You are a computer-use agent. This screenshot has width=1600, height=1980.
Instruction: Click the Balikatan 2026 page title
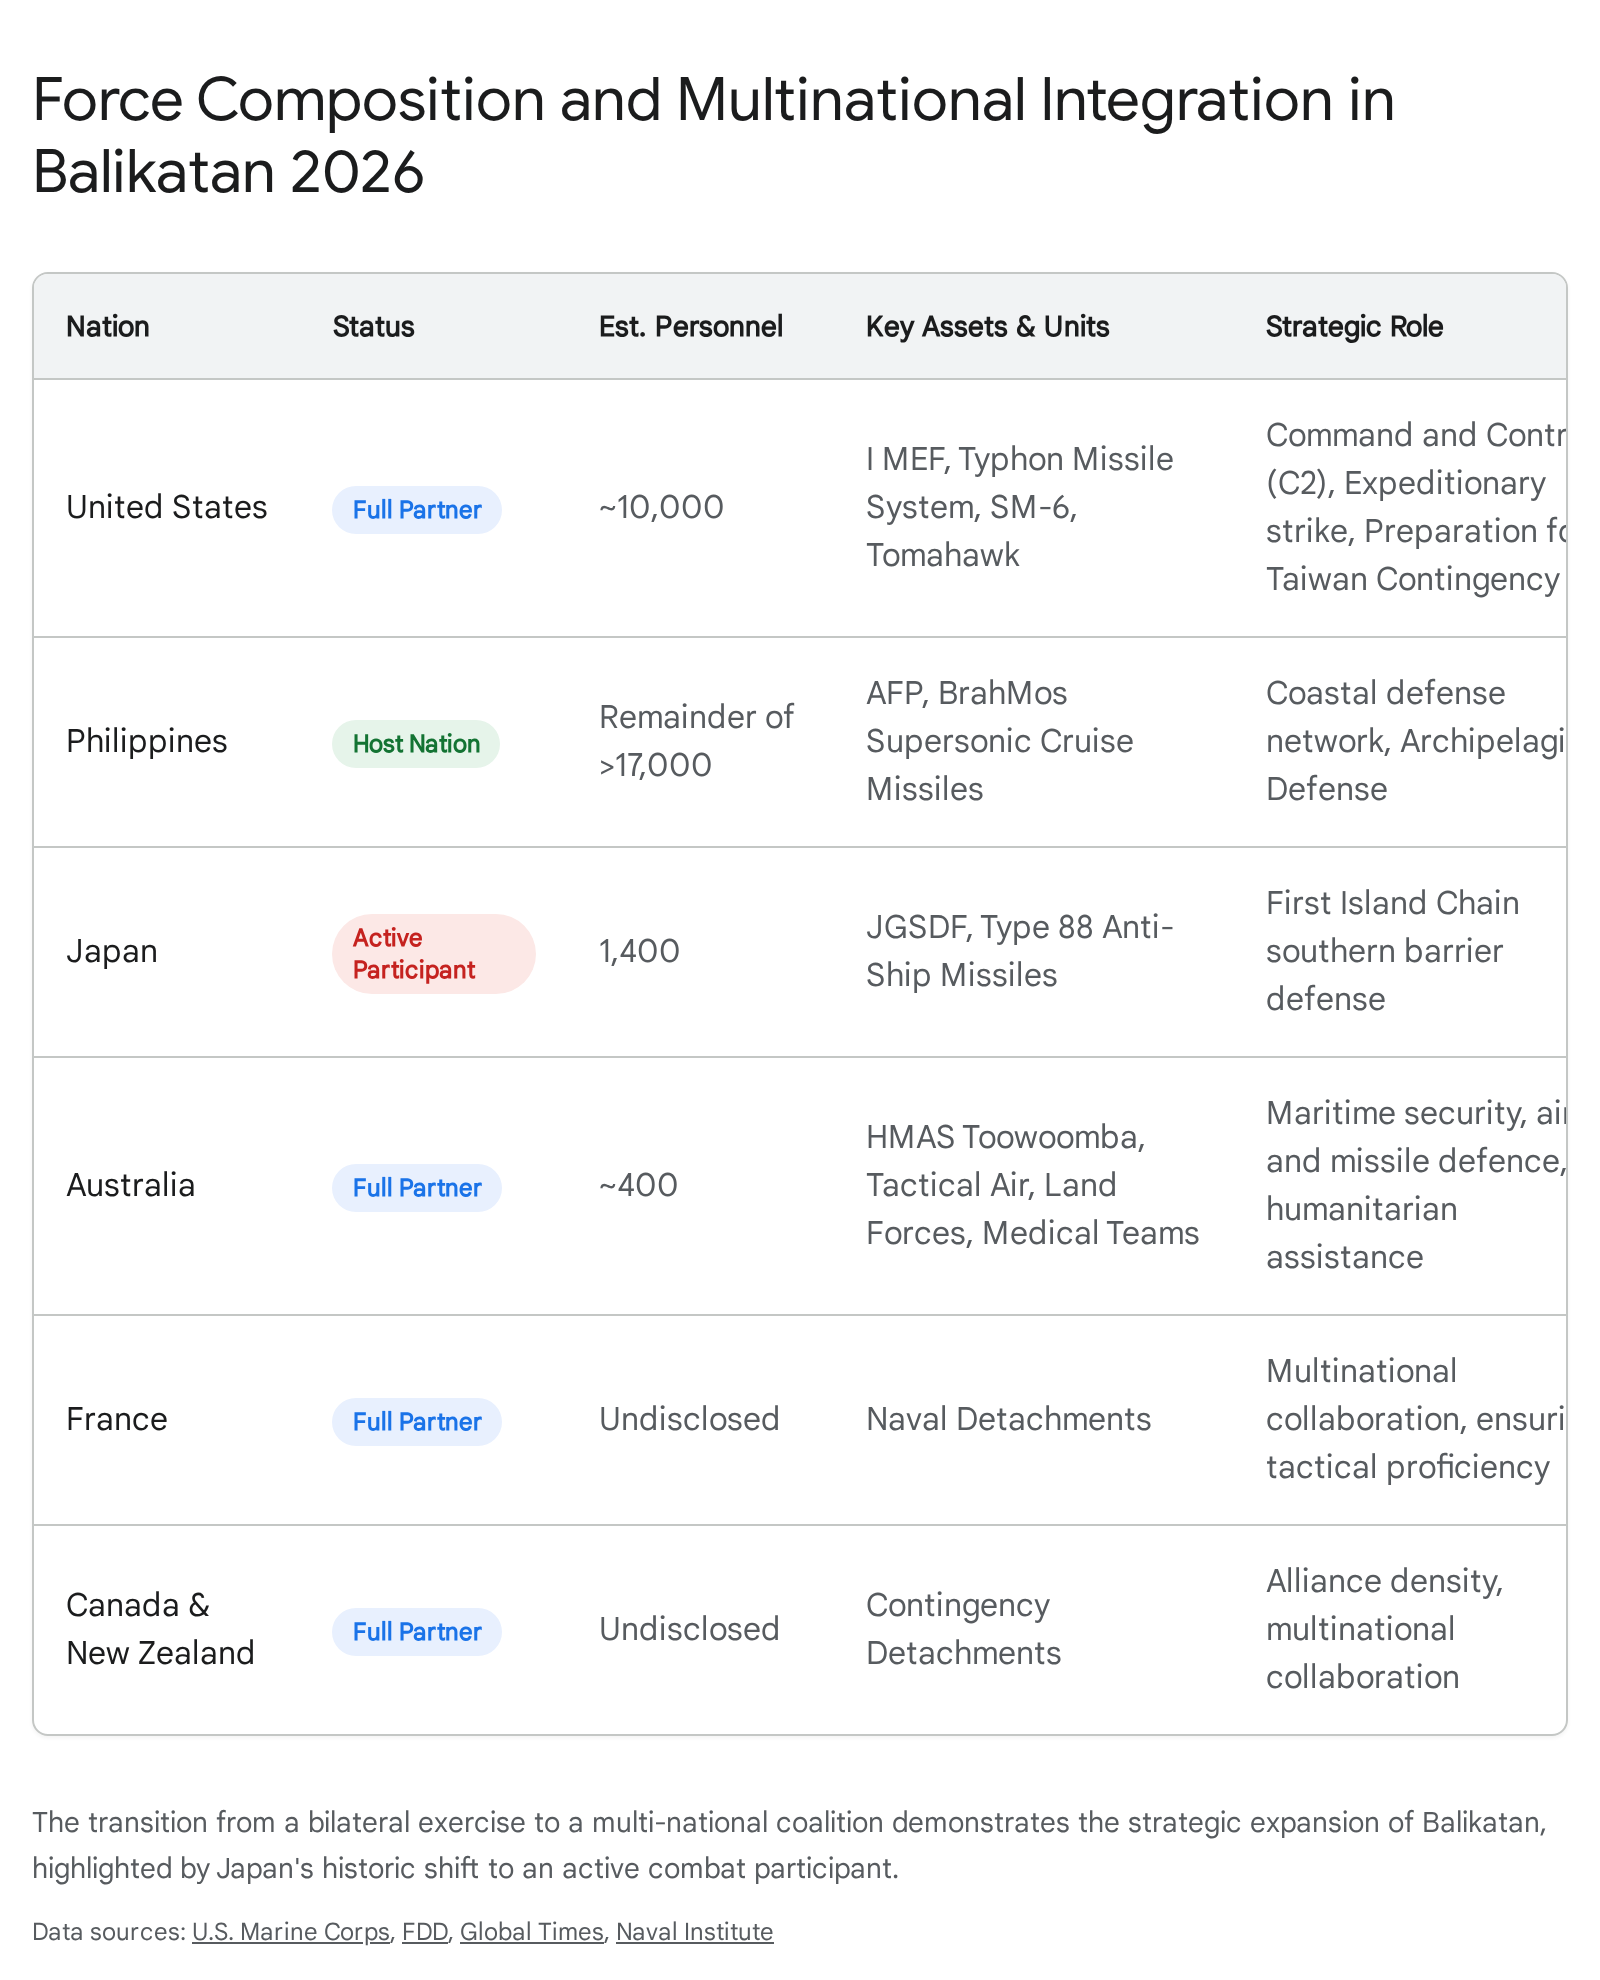(x=713, y=136)
